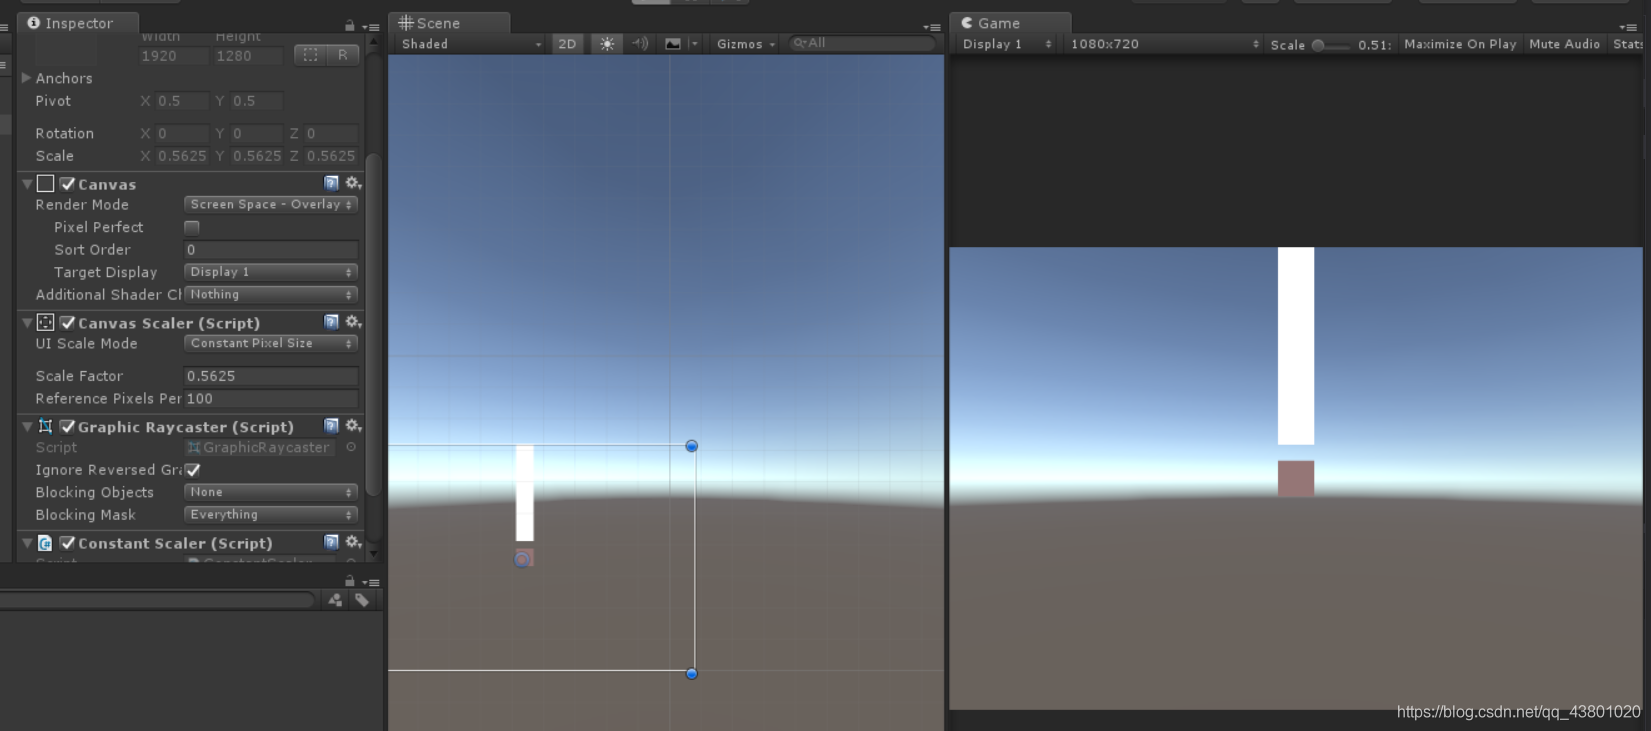Click the Graphic Raycaster component icon
Viewport: 1651px width, 731px height.
click(45, 427)
